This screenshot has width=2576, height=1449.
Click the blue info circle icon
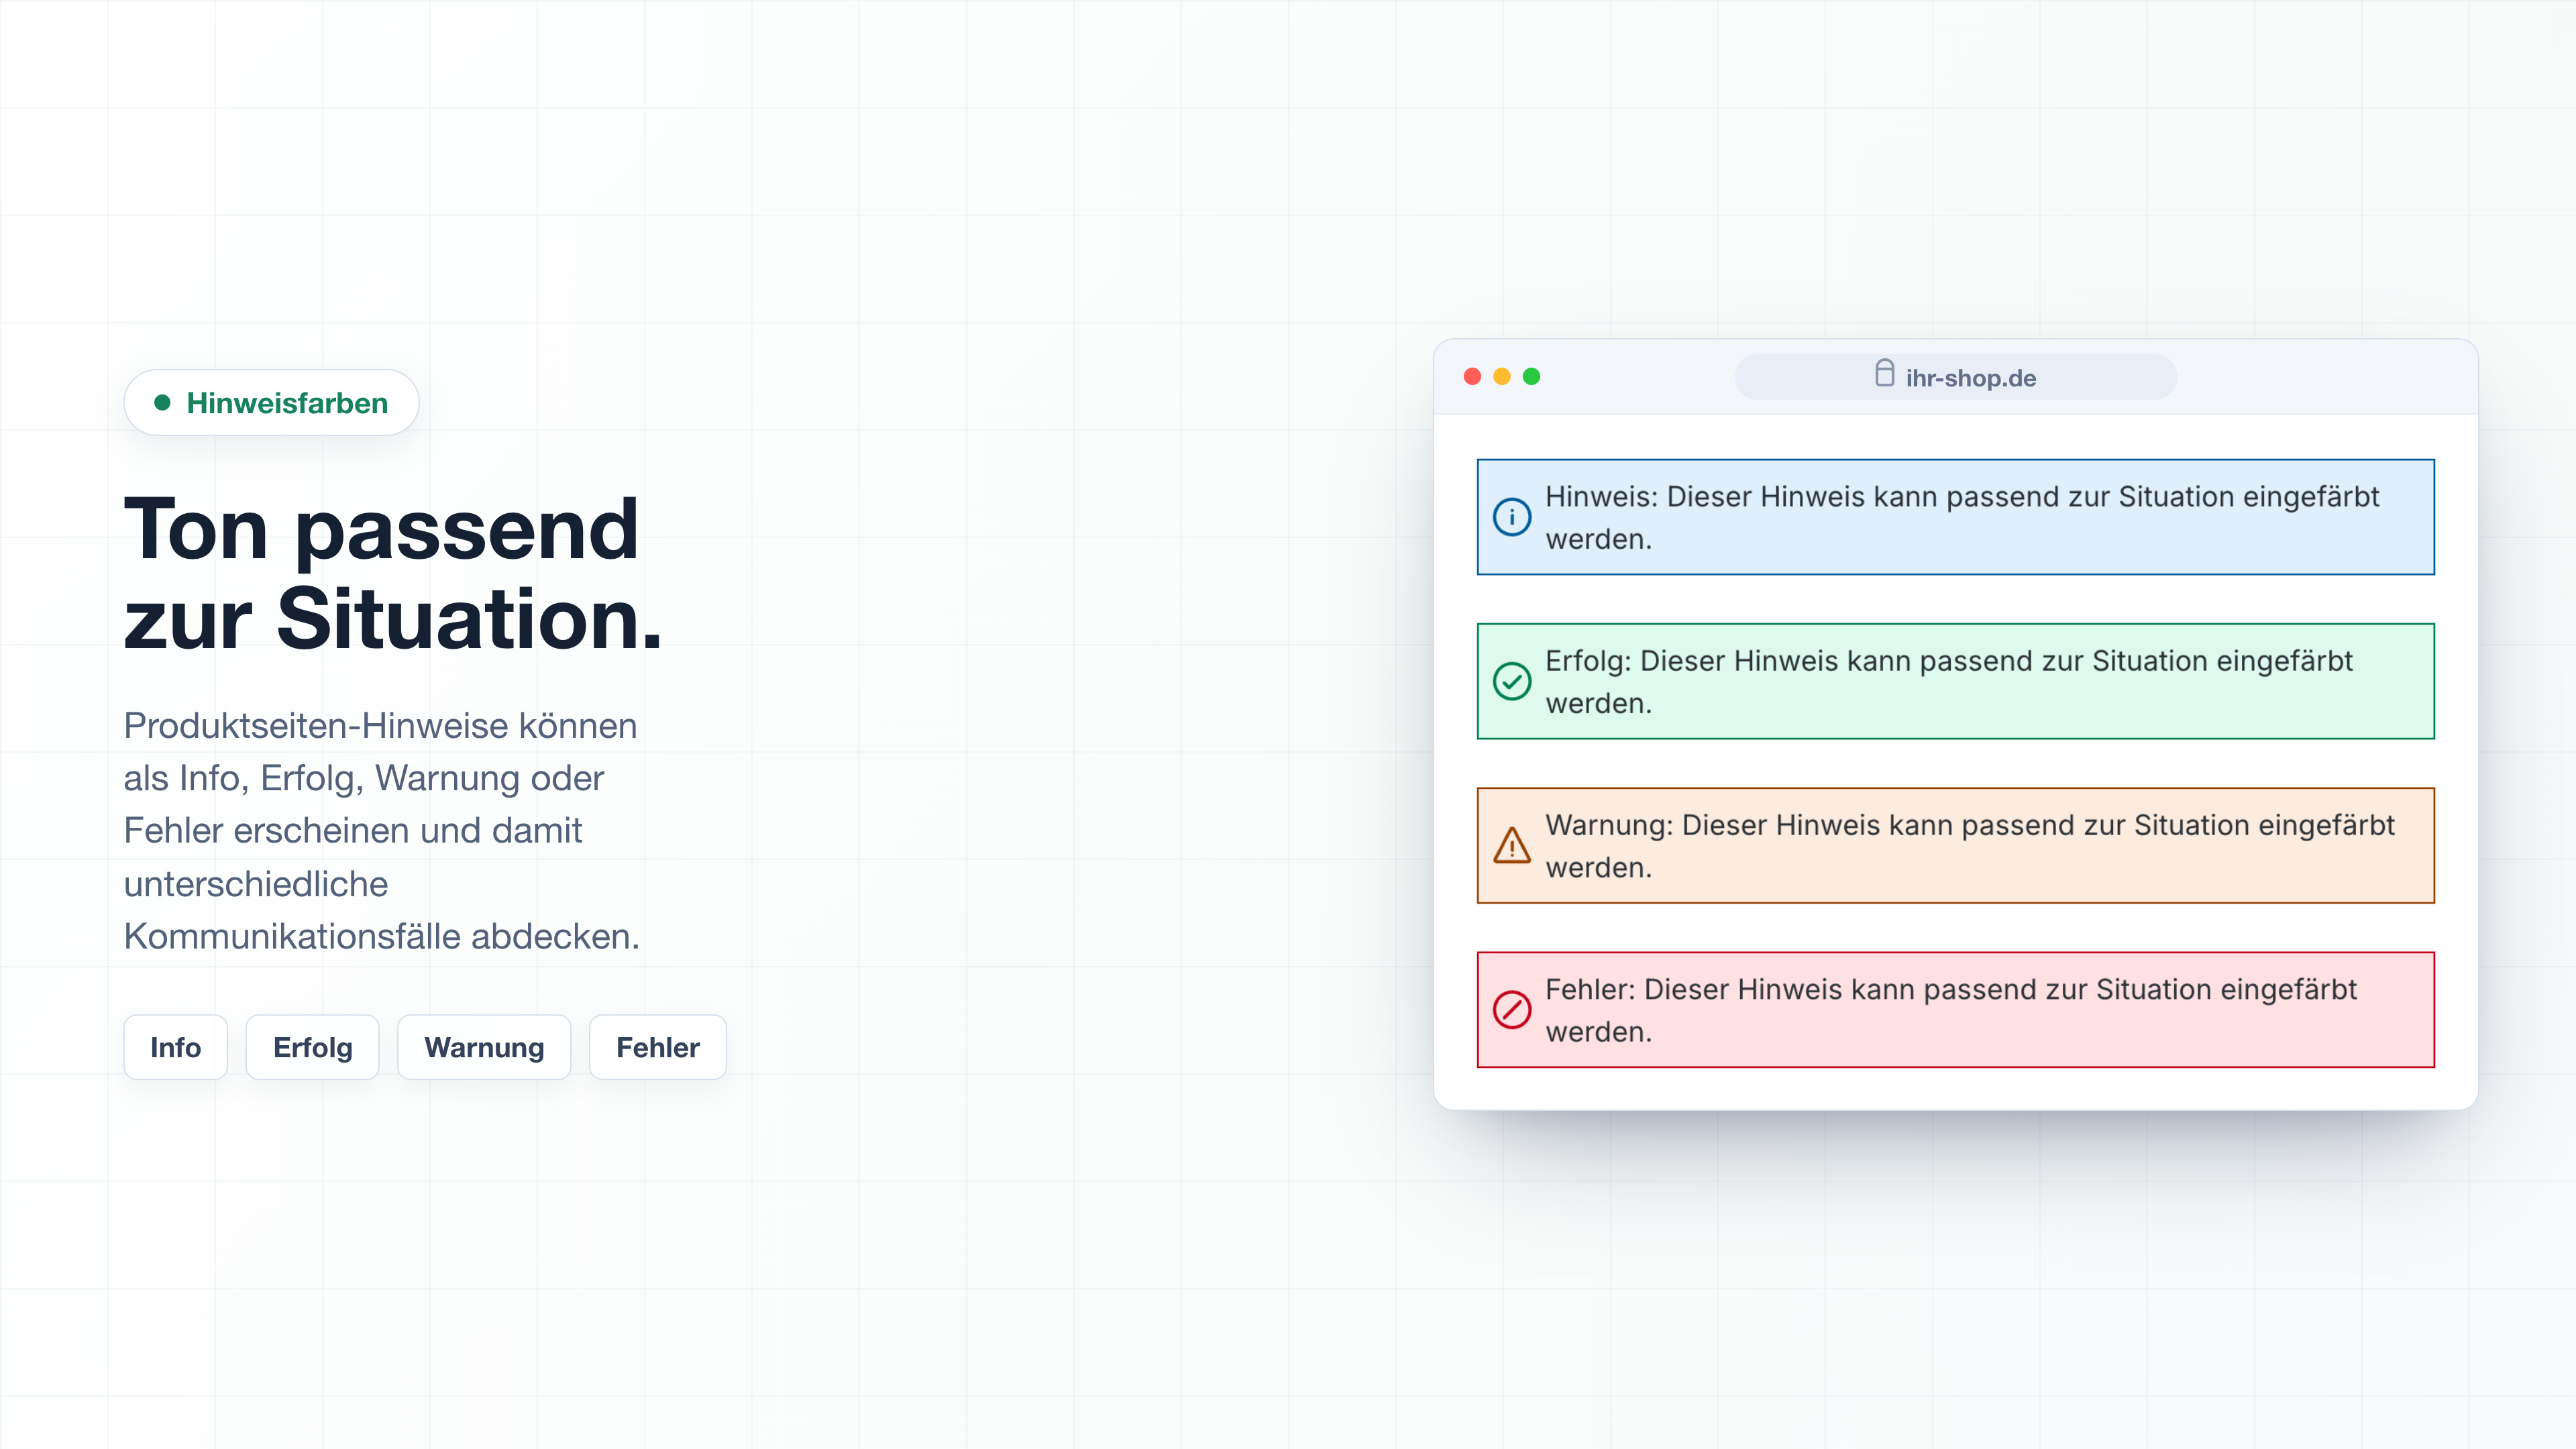point(1511,517)
